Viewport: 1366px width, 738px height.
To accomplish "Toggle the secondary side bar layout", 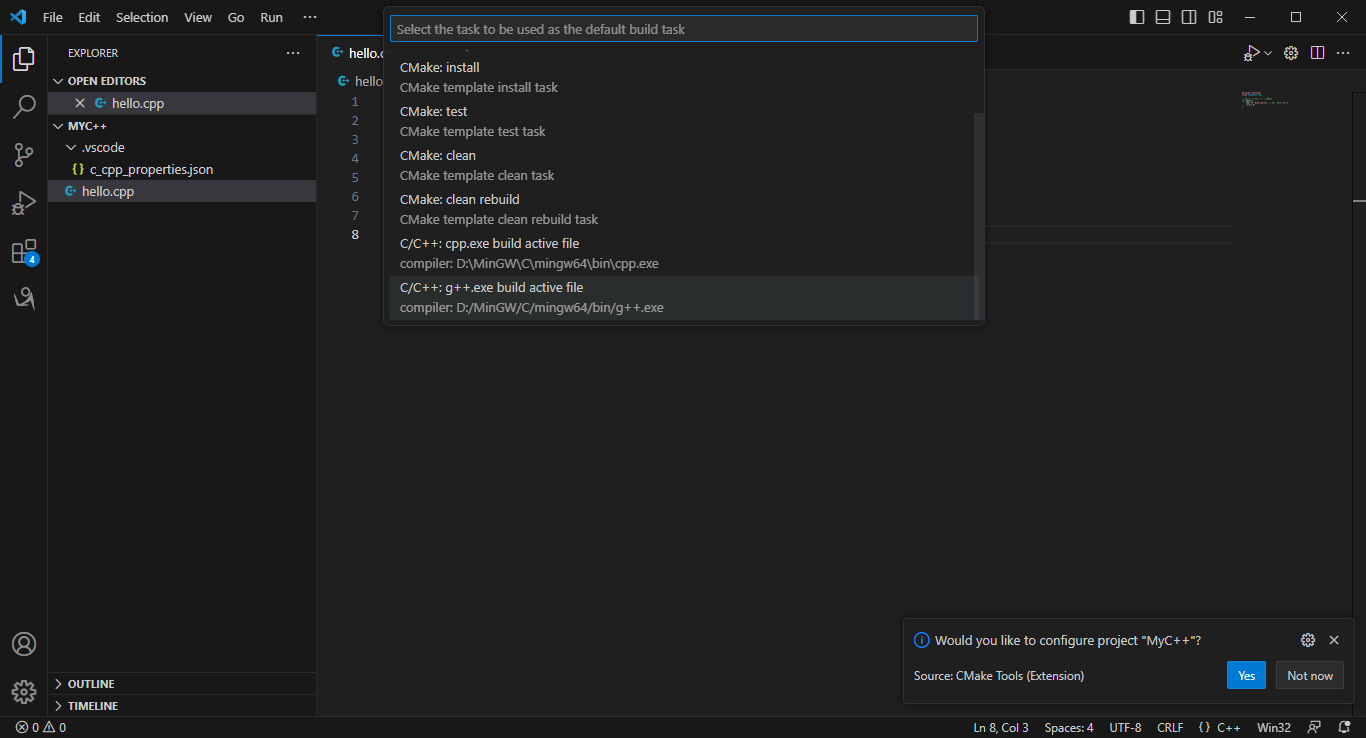I will 1189,17.
